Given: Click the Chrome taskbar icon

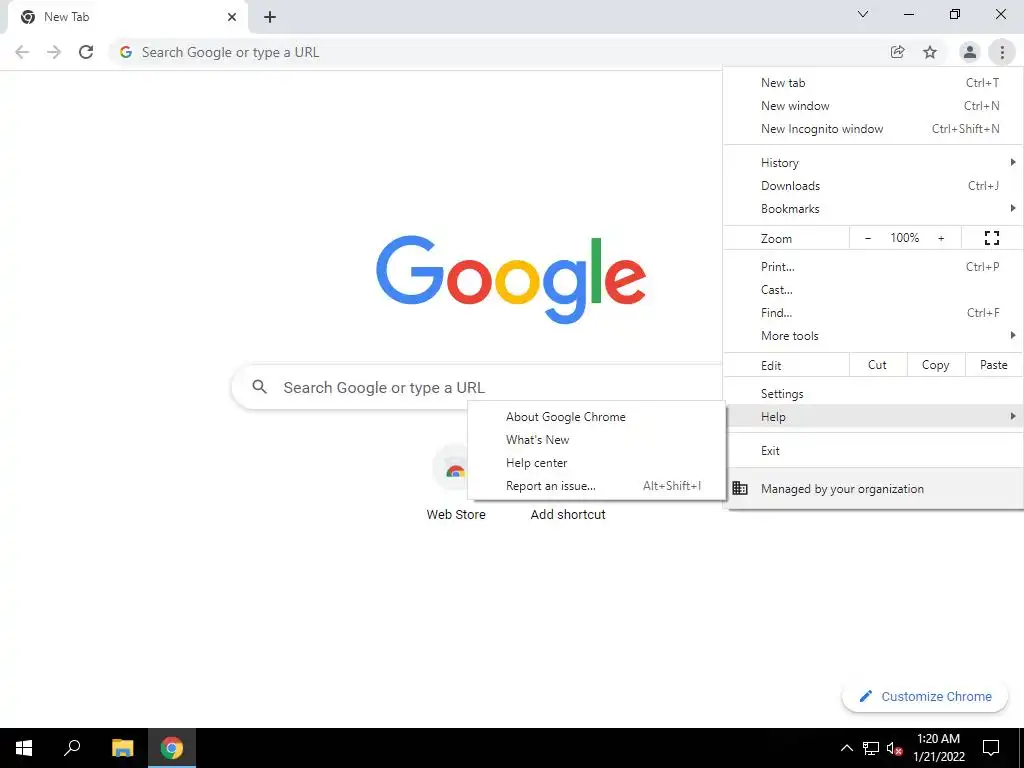Looking at the screenshot, I should coord(172,748).
